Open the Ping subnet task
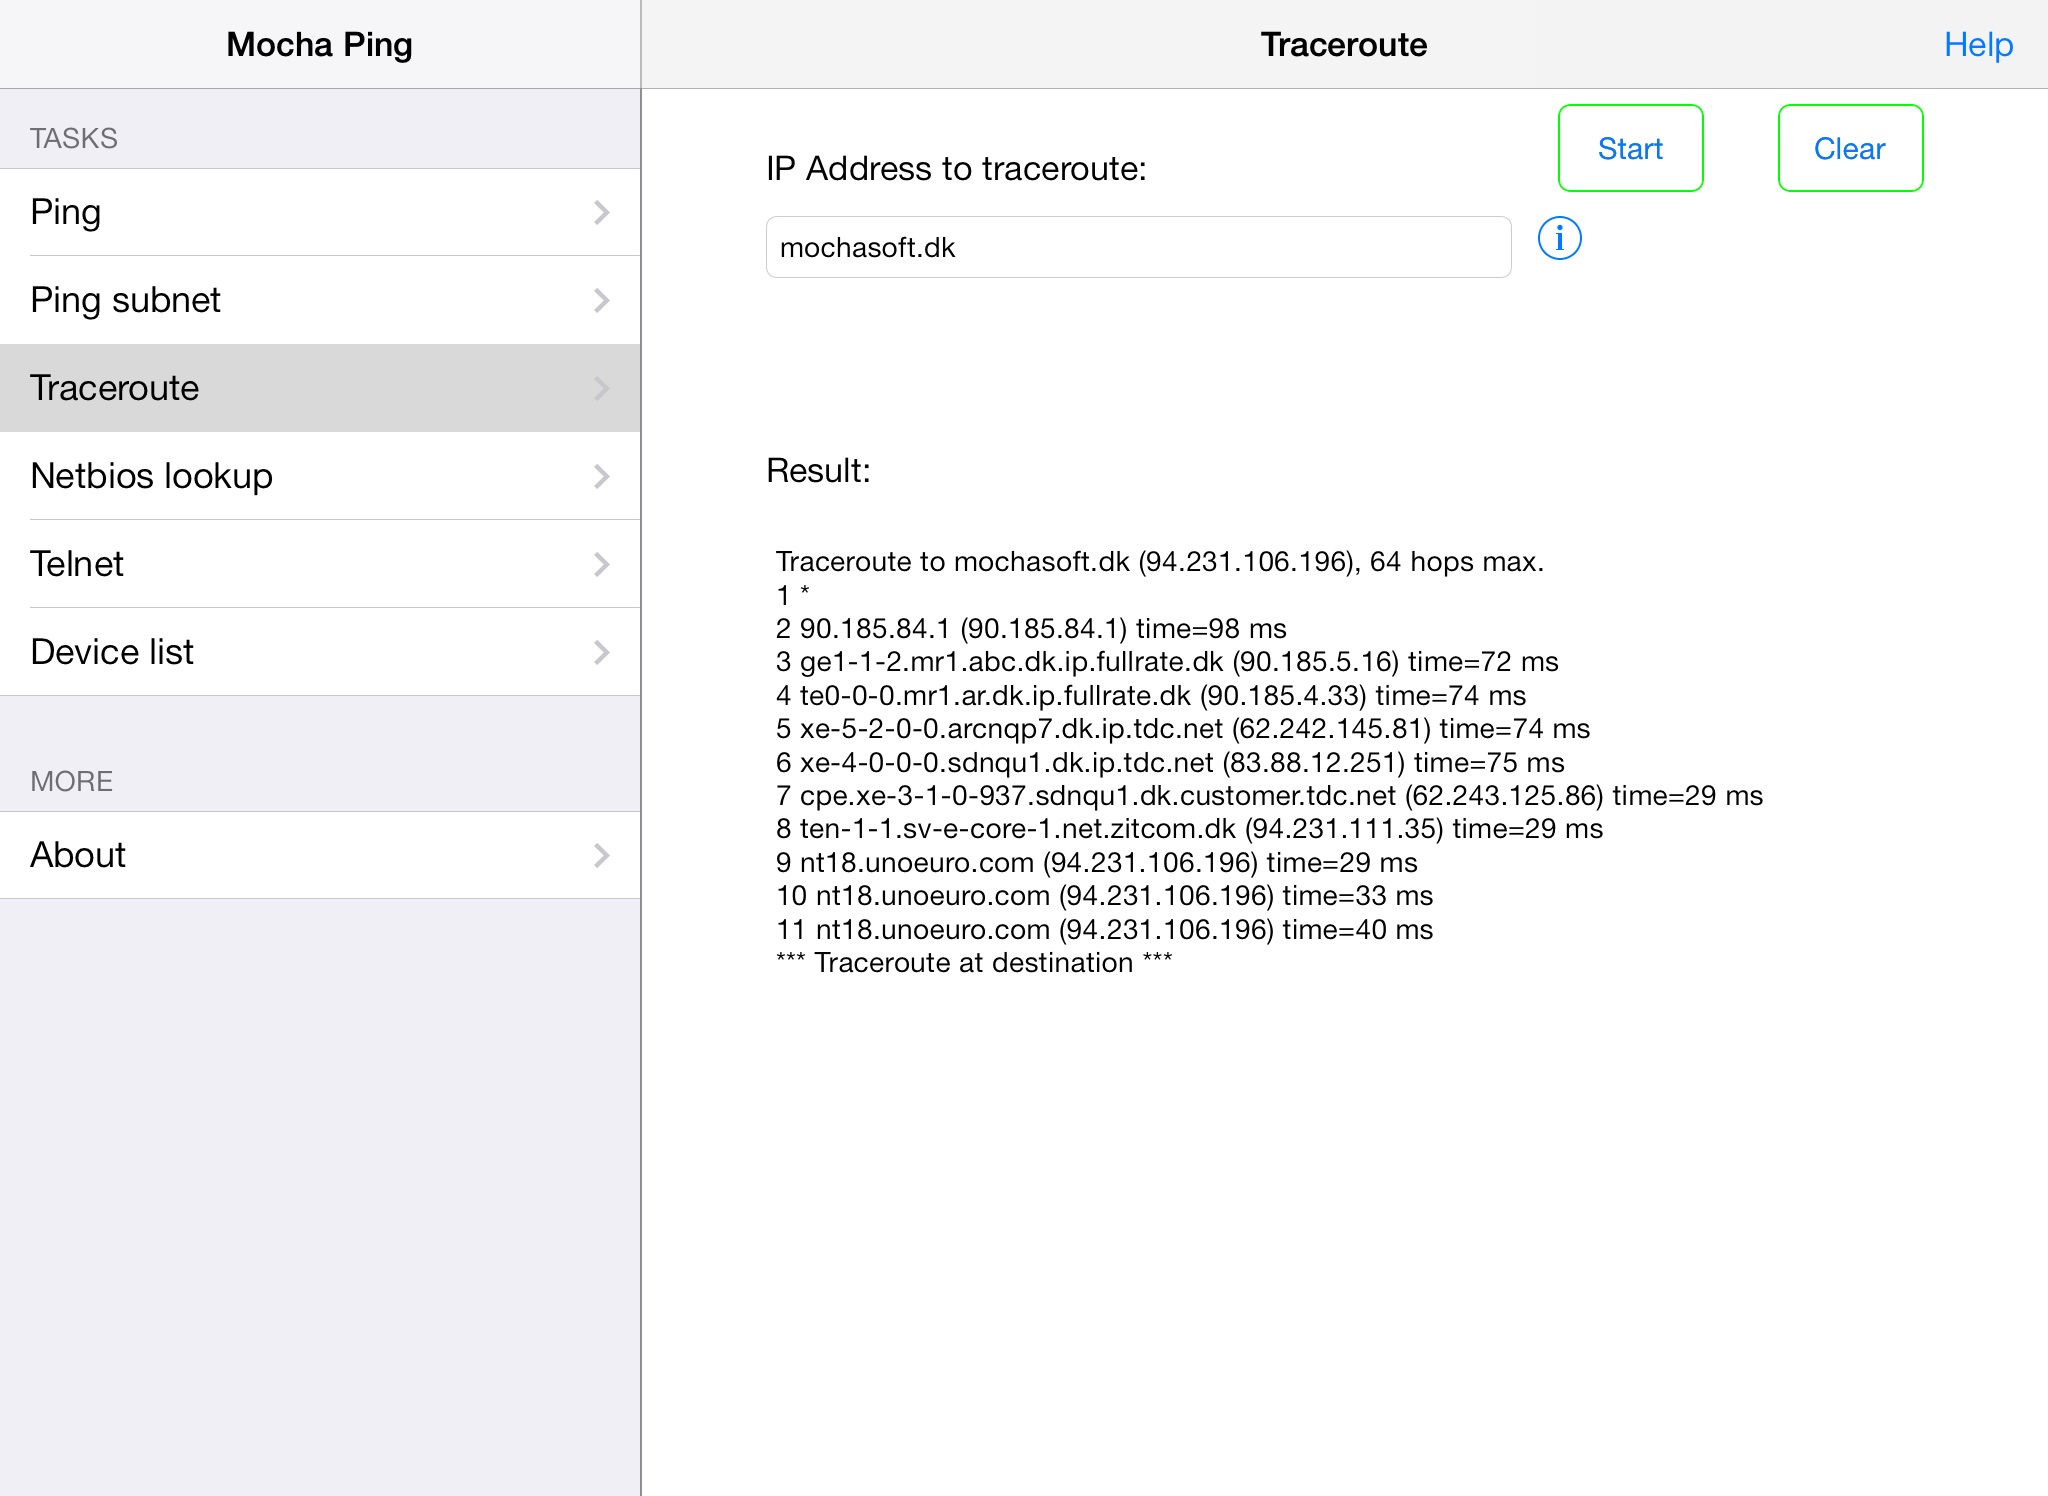2048x1496 pixels. 320,300
